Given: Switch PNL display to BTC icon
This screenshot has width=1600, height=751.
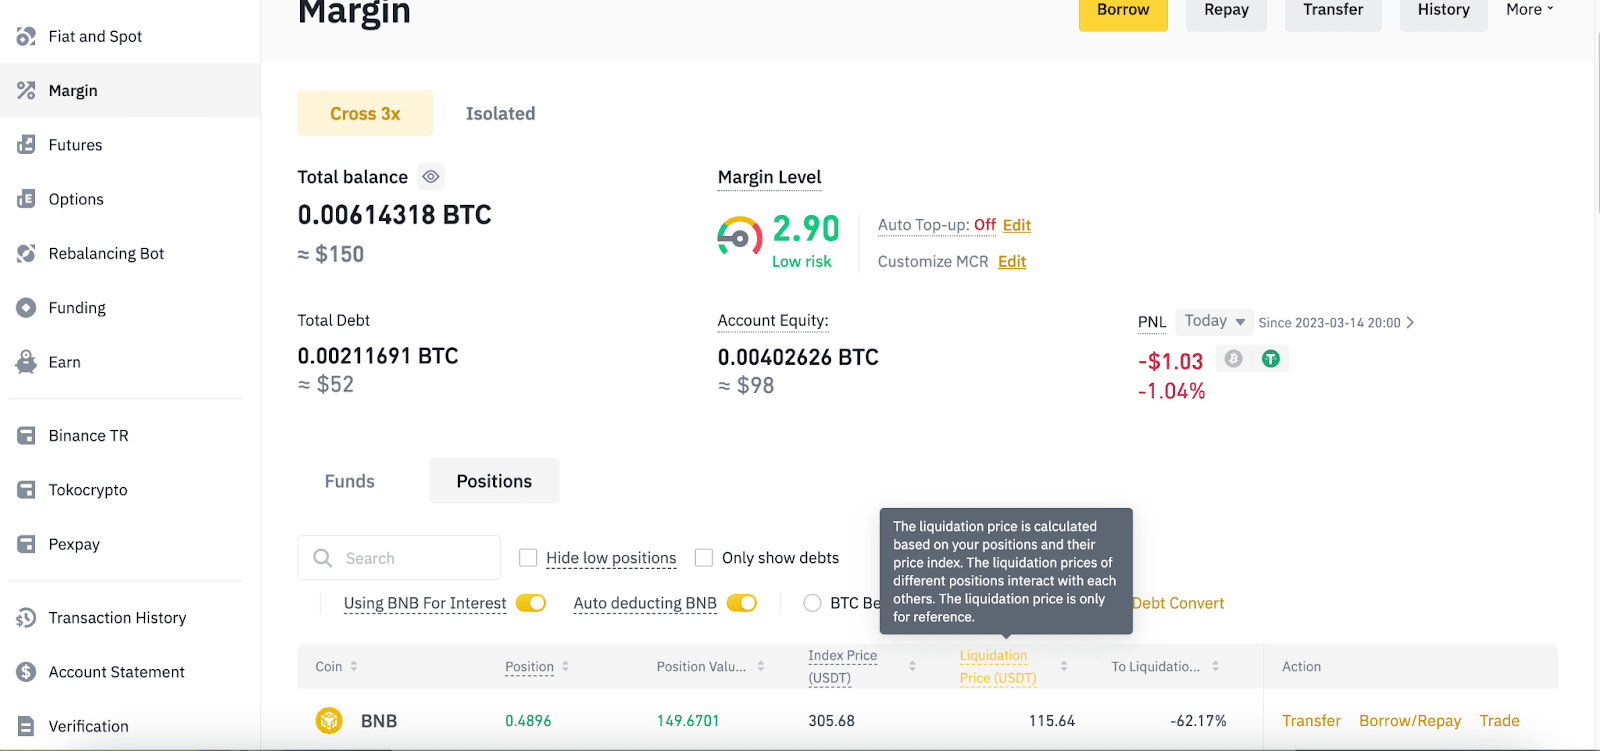Looking at the screenshot, I should point(1233,359).
